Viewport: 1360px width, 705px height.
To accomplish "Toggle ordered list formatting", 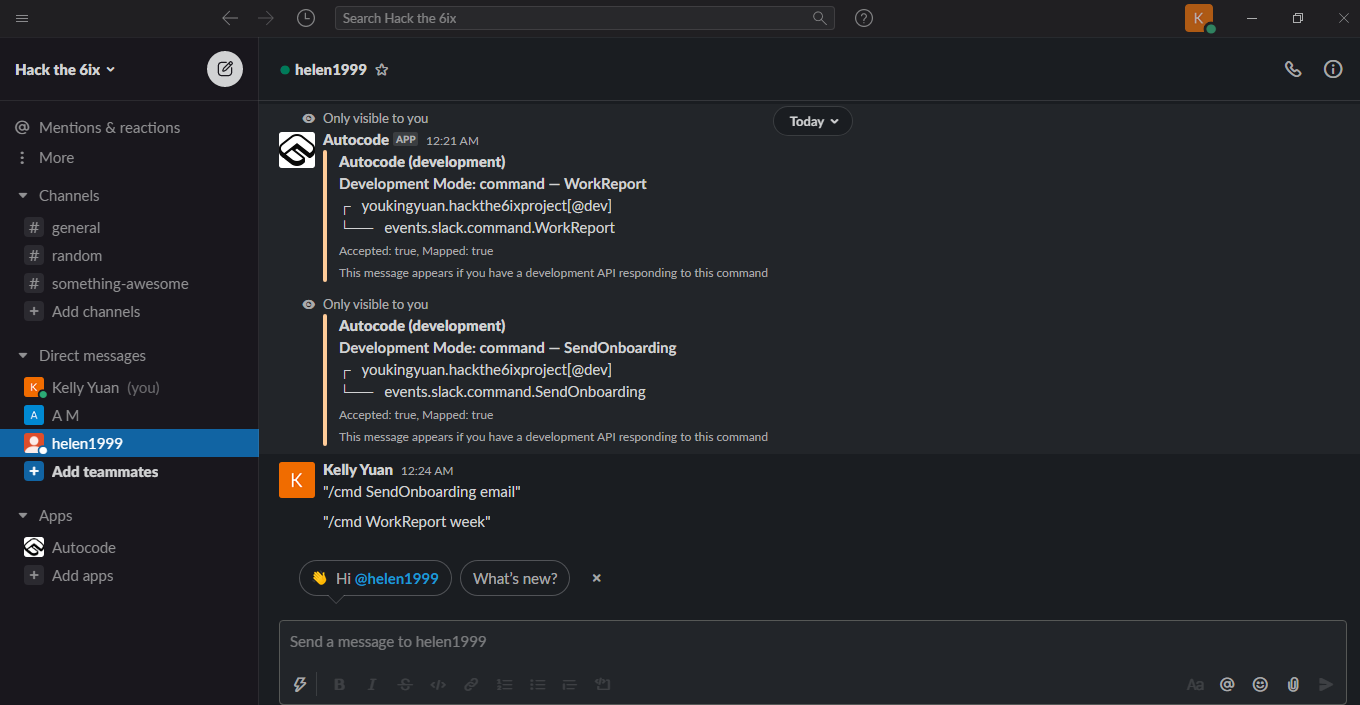I will [504, 684].
